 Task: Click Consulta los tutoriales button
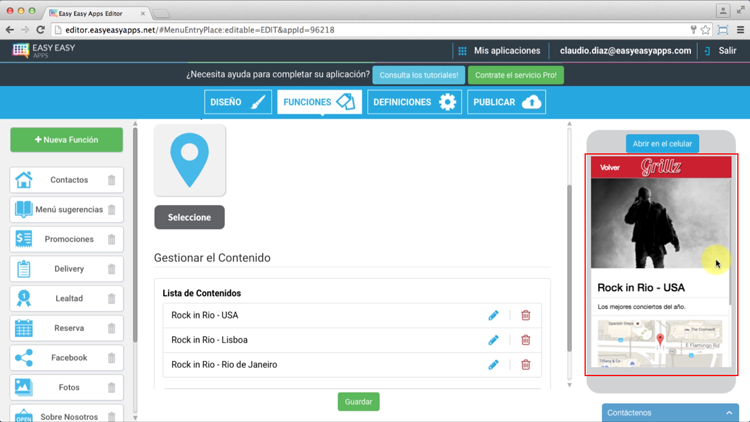tap(419, 75)
